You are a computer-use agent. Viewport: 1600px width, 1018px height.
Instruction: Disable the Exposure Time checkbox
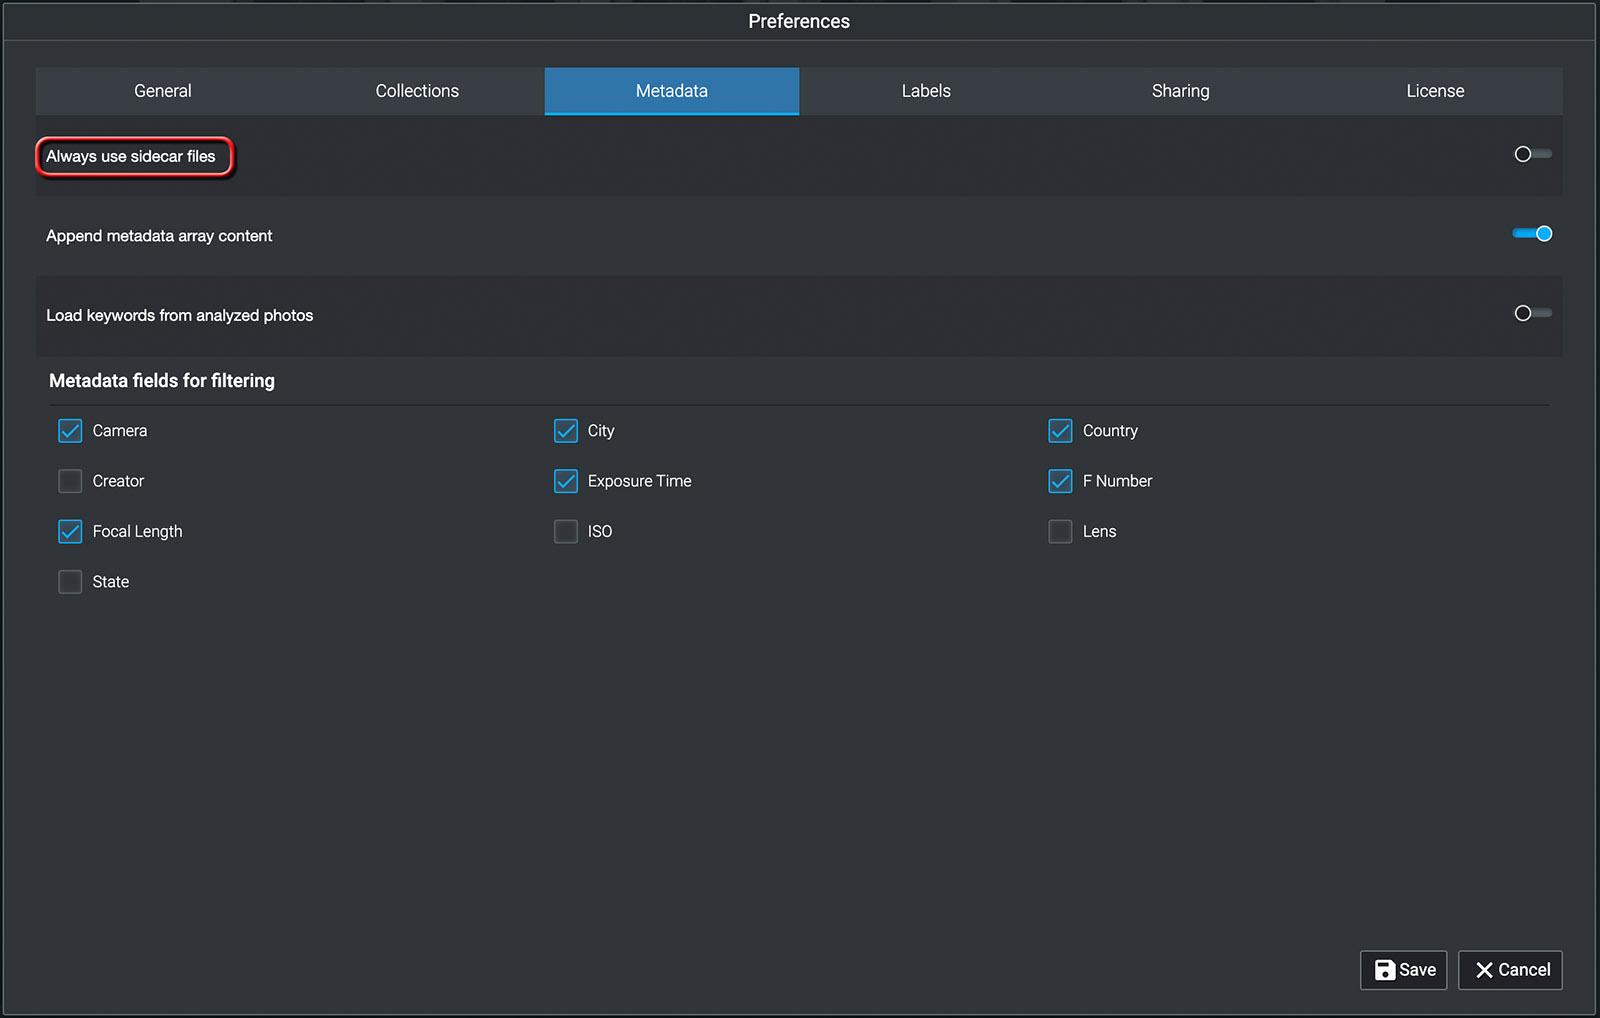tap(566, 481)
